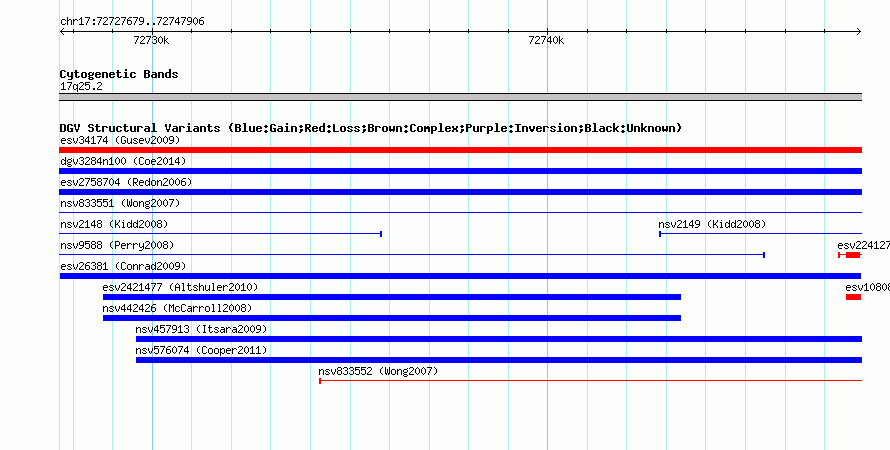The width and height of the screenshot is (890, 450).
Task: Open the esv2758704 (Redon2006) label
Action: tap(126, 182)
